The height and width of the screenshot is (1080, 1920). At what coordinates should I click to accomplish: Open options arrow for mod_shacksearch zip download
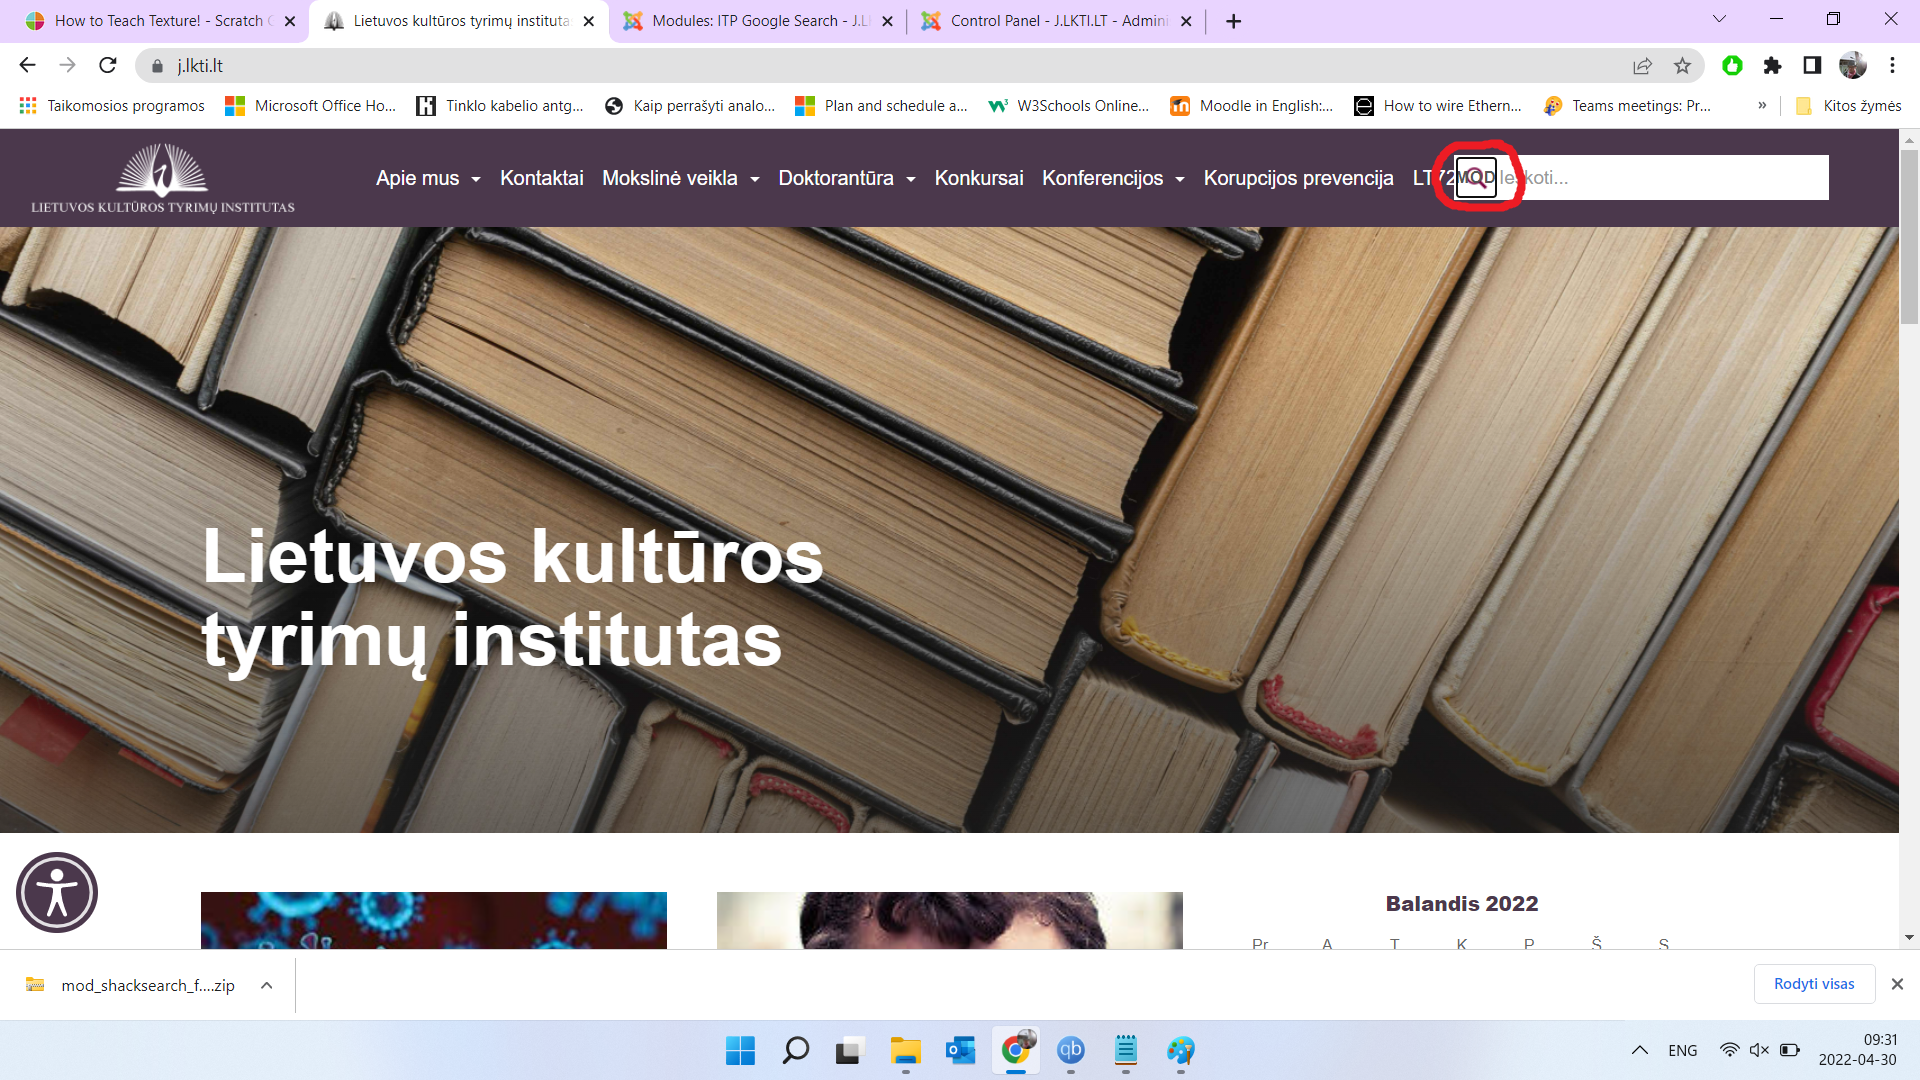click(x=267, y=986)
